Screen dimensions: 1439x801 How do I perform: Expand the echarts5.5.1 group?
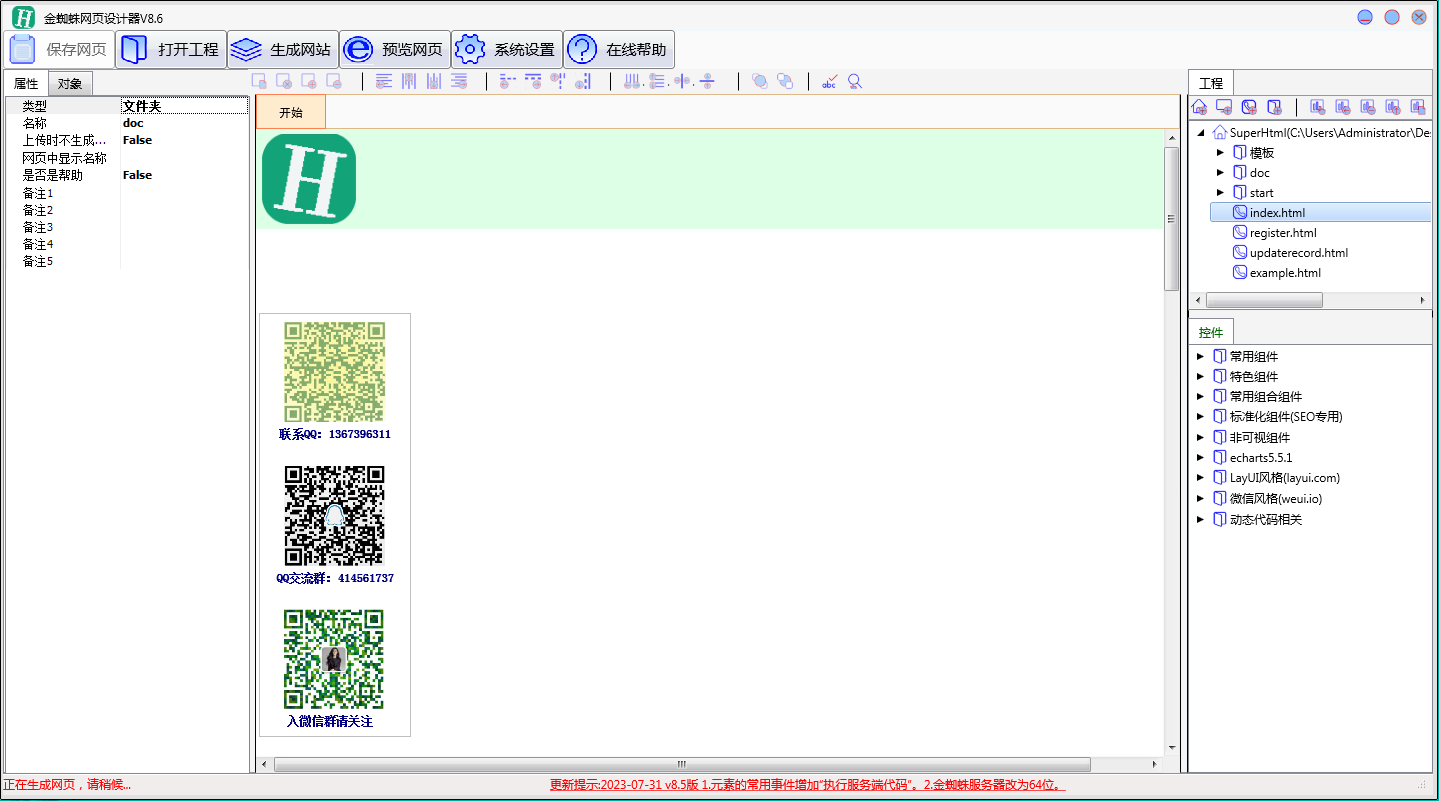click(x=1200, y=457)
